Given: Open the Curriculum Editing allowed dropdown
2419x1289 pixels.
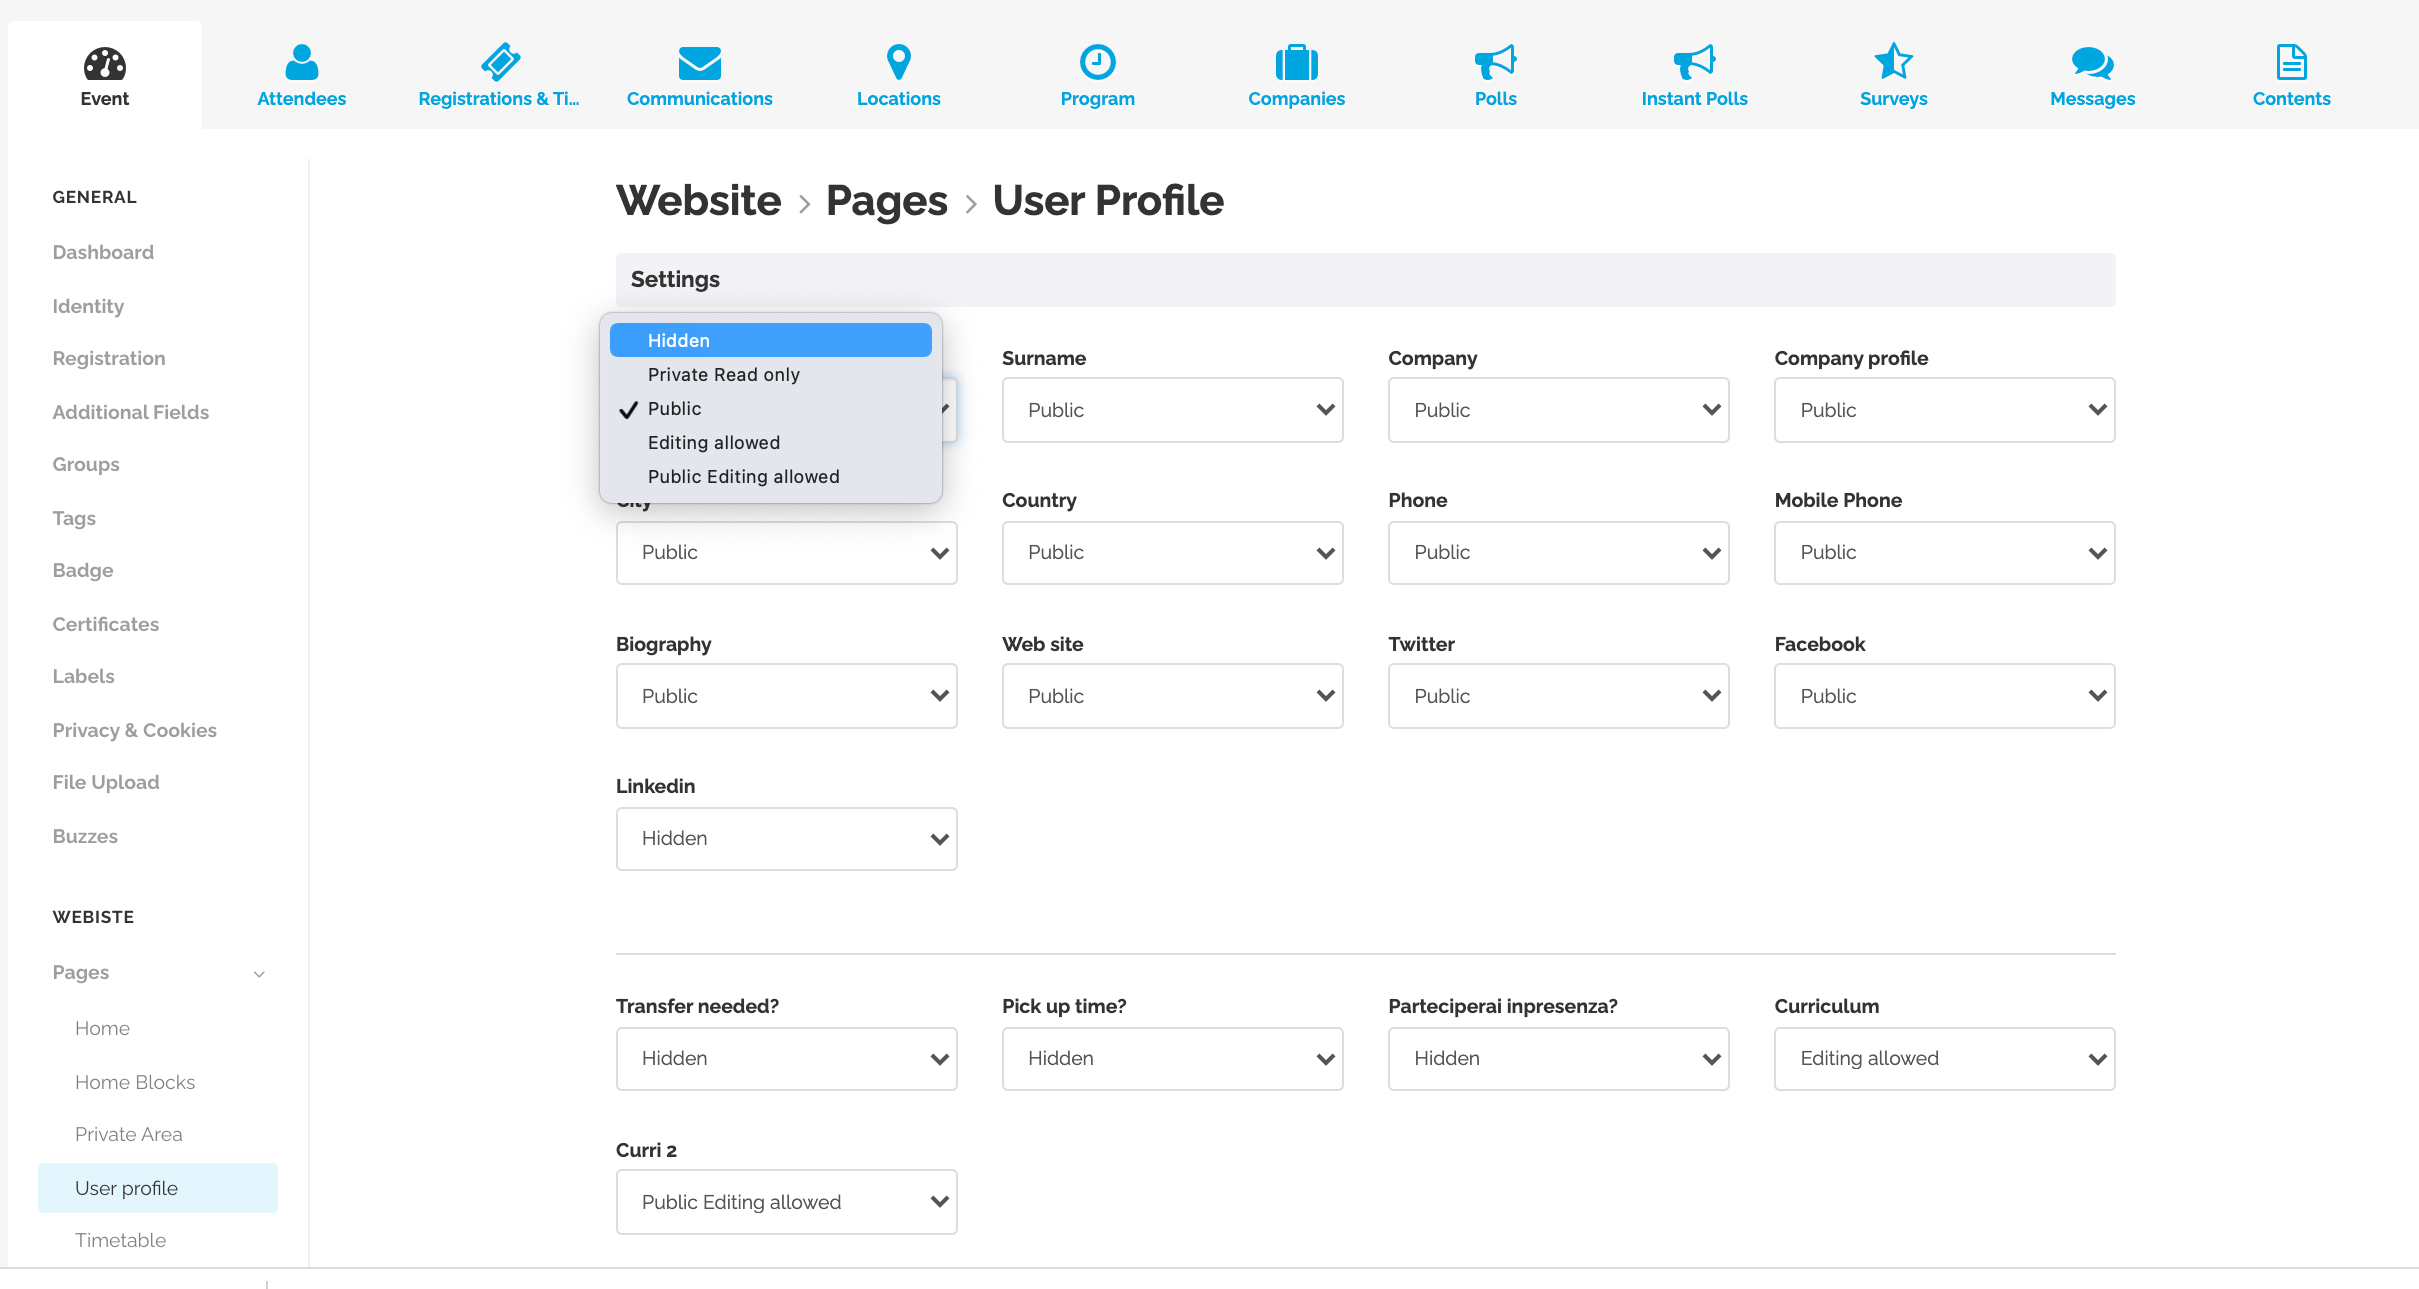Looking at the screenshot, I should click(1944, 1058).
